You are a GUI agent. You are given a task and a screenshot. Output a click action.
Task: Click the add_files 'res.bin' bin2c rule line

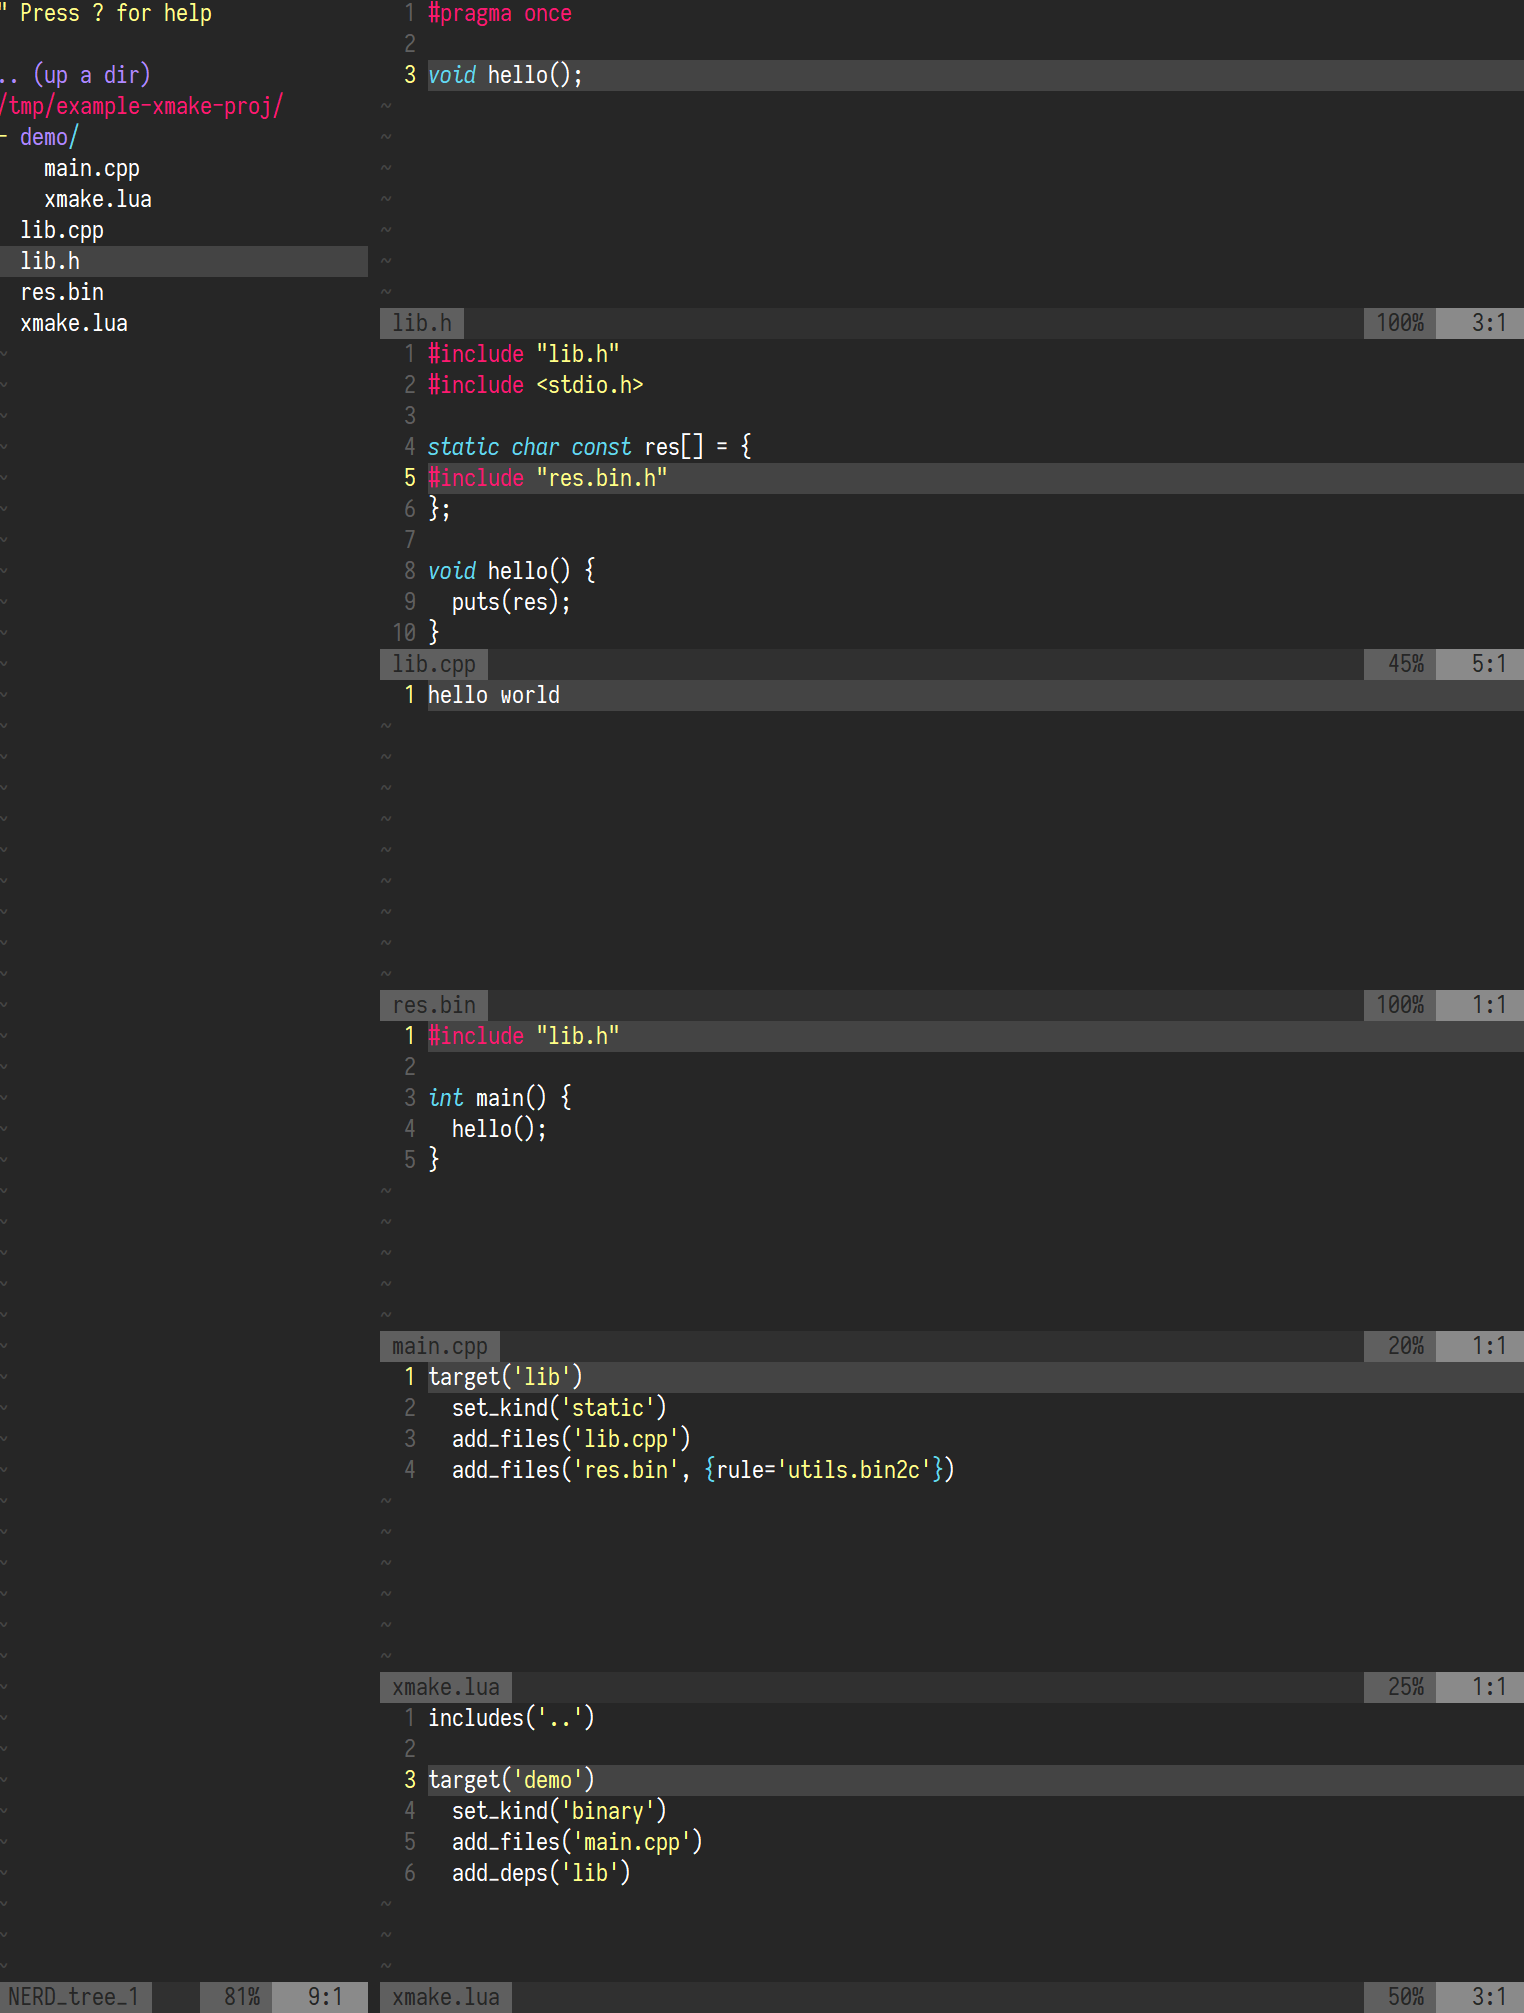coord(703,1470)
